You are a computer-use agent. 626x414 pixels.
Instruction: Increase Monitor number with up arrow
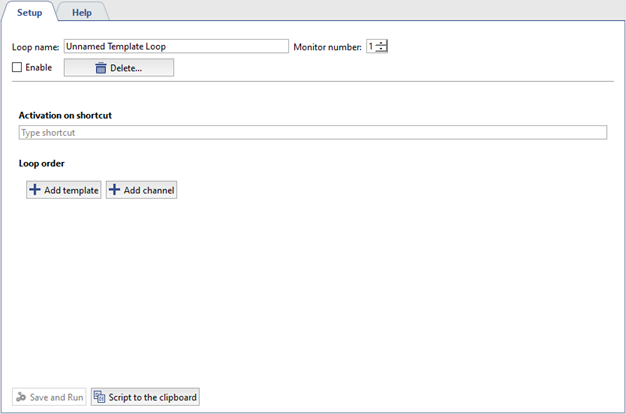382,42
